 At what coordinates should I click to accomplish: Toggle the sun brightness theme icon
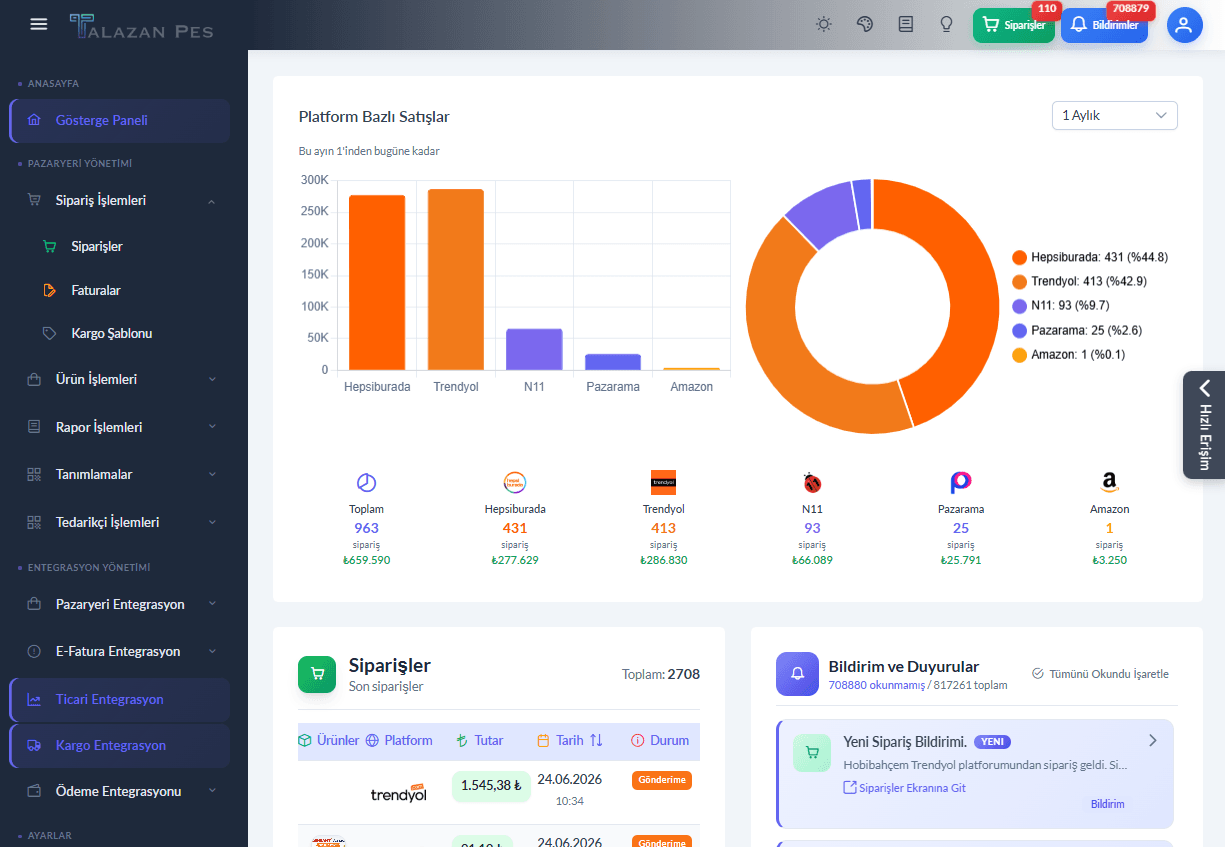[x=824, y=24]
